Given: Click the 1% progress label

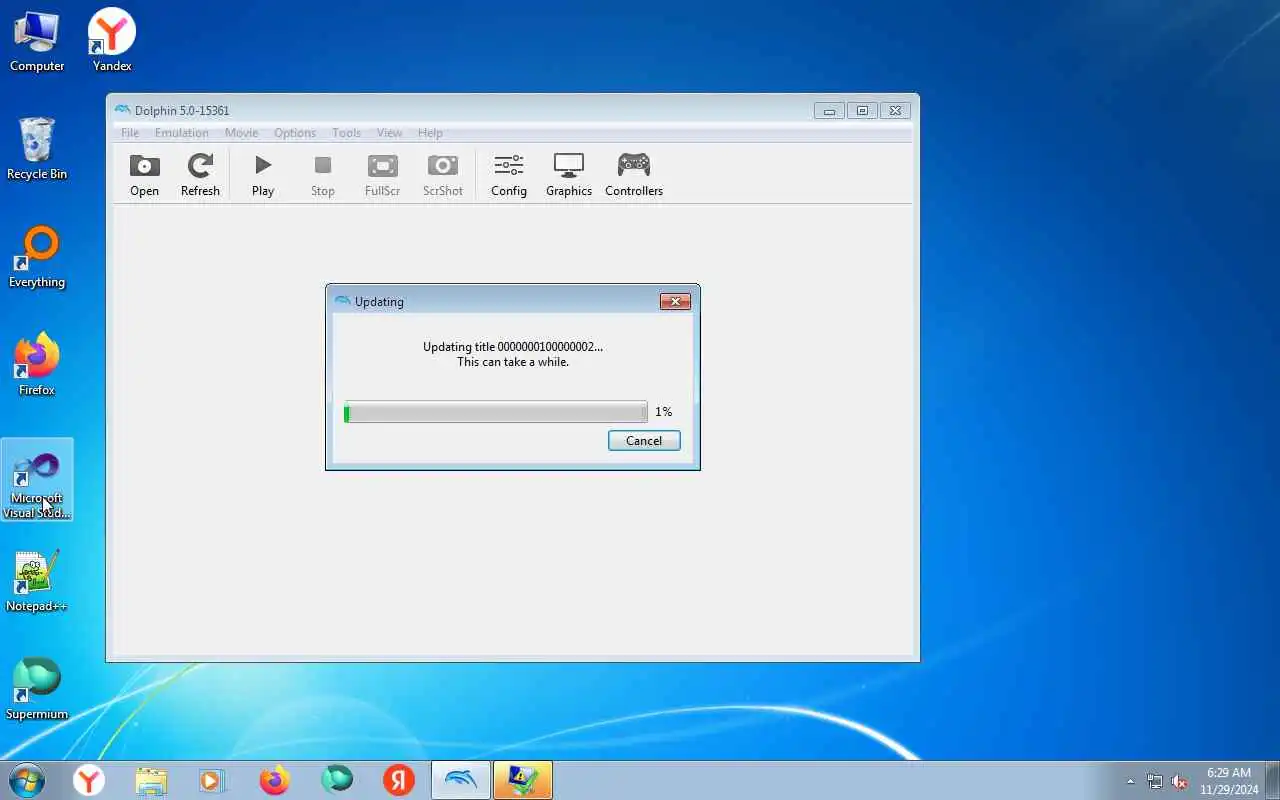Looking at the screenshot, I should point(663,412).
